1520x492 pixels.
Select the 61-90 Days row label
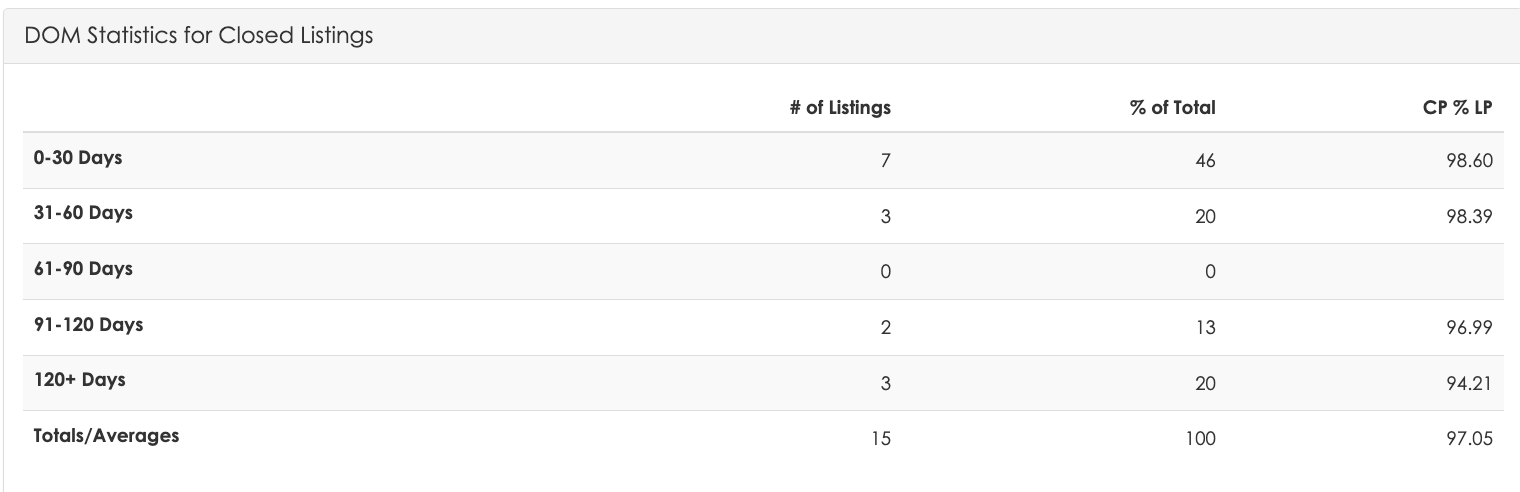[x=83, y=269]
